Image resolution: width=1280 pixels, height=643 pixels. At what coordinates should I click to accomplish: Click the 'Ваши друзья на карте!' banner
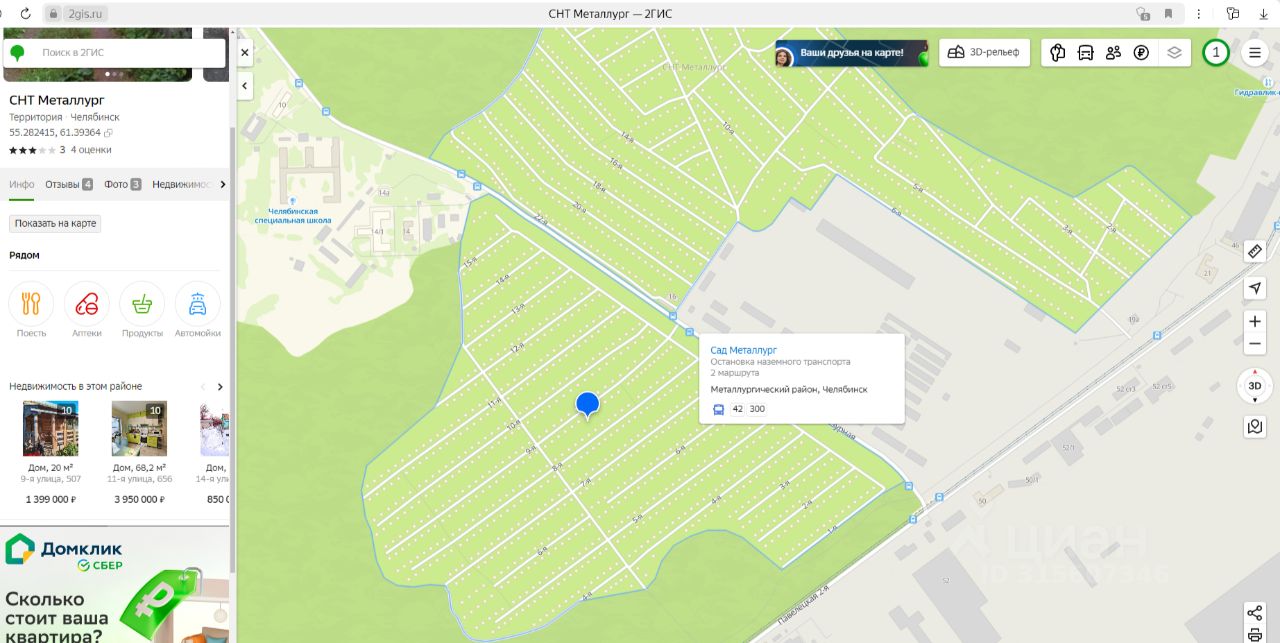[851, 53]
